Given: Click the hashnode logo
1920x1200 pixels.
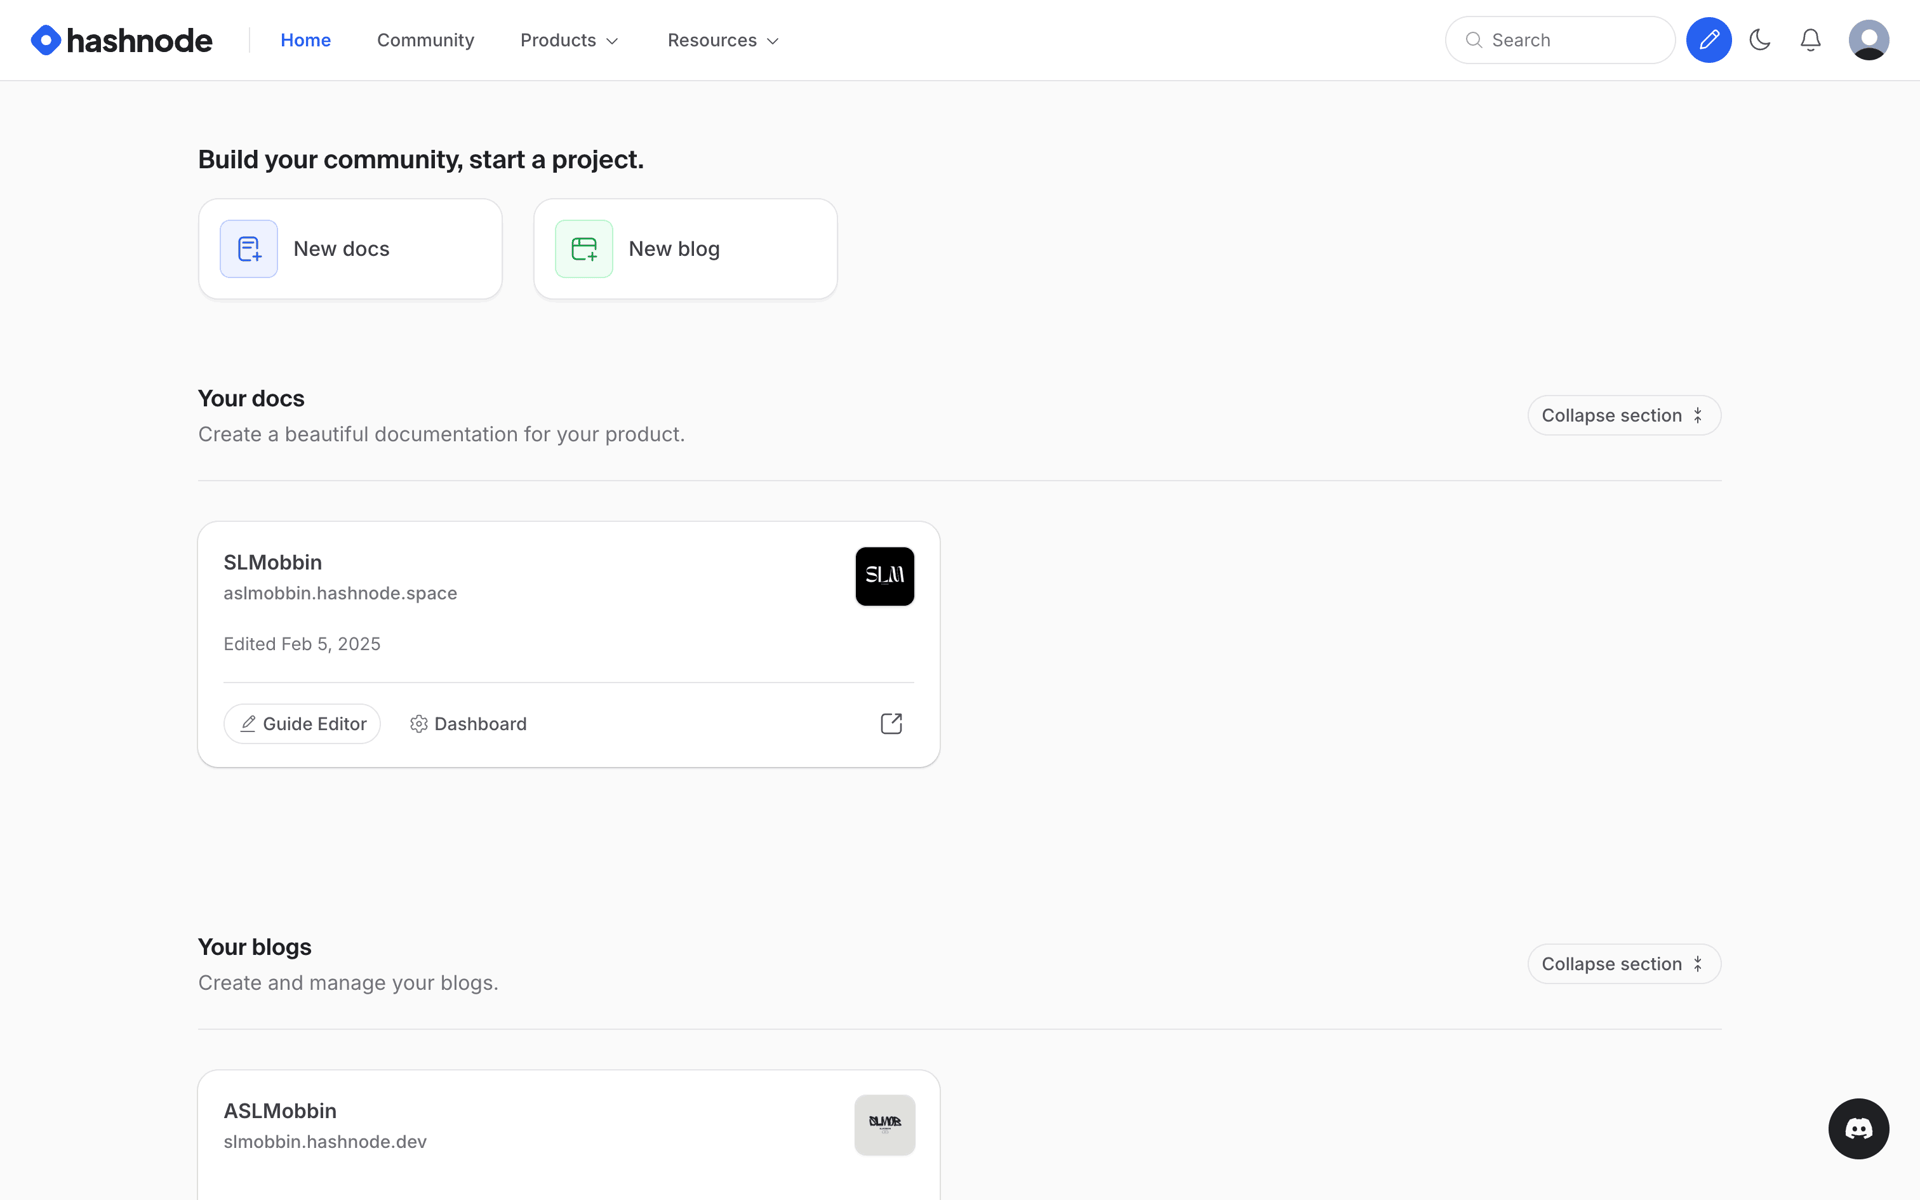Looking at the screenshot, I should [x=122, y=40].
